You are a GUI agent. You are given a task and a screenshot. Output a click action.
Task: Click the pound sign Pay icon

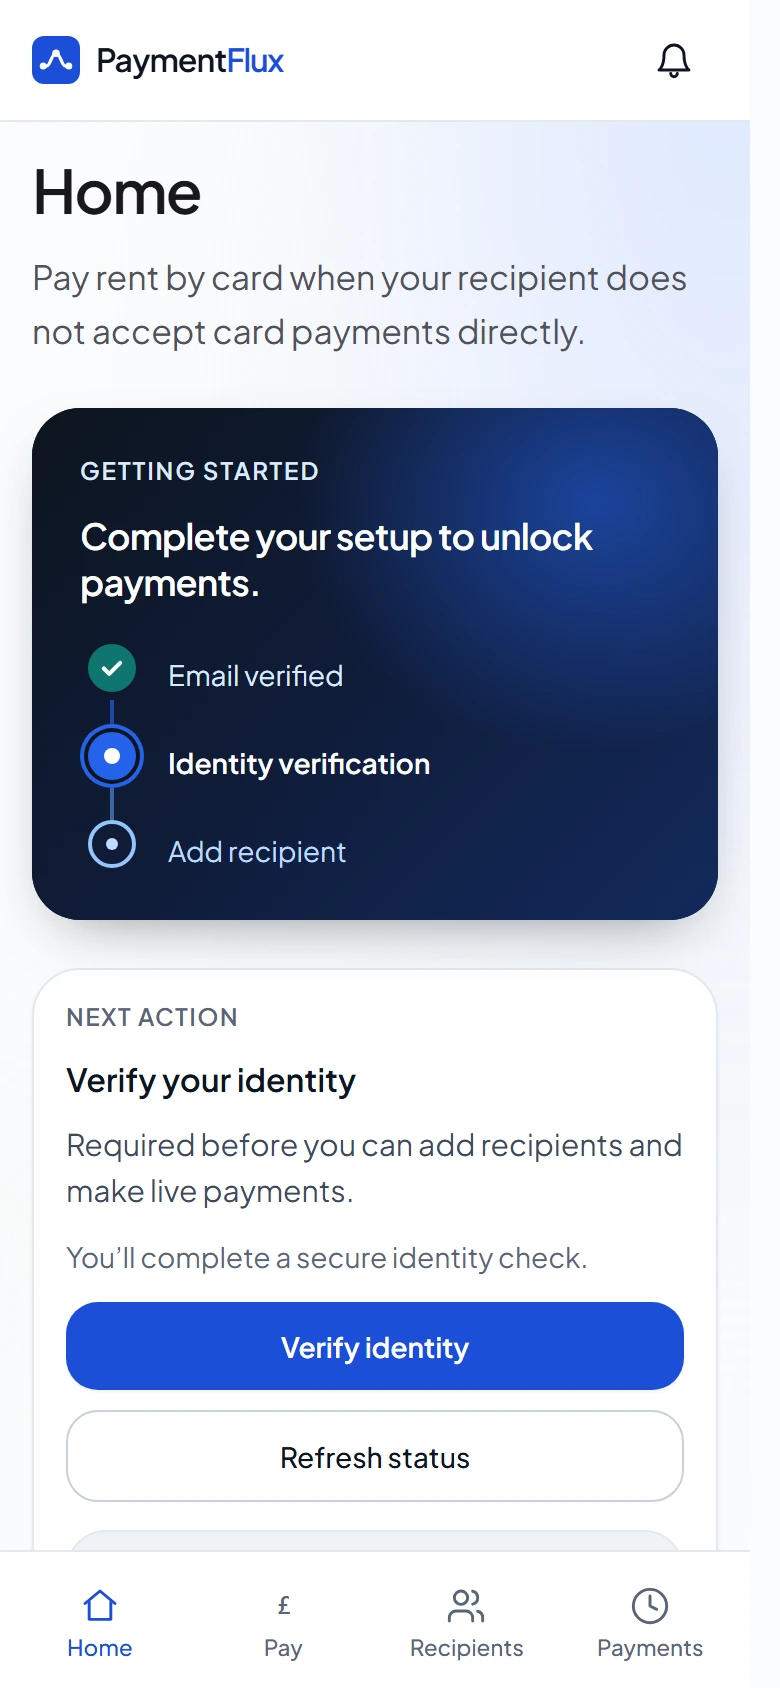(x=284, y=1605)
